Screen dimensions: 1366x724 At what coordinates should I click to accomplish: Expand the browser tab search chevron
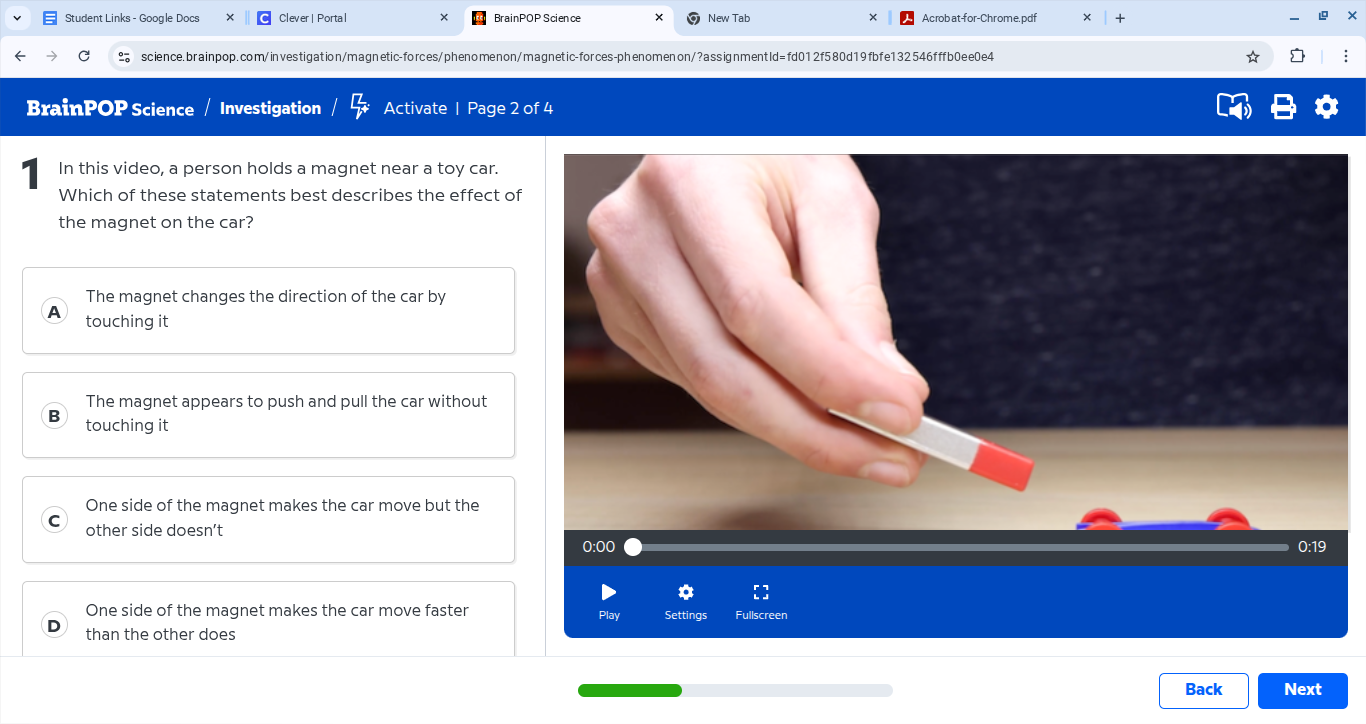coord(16,17)
